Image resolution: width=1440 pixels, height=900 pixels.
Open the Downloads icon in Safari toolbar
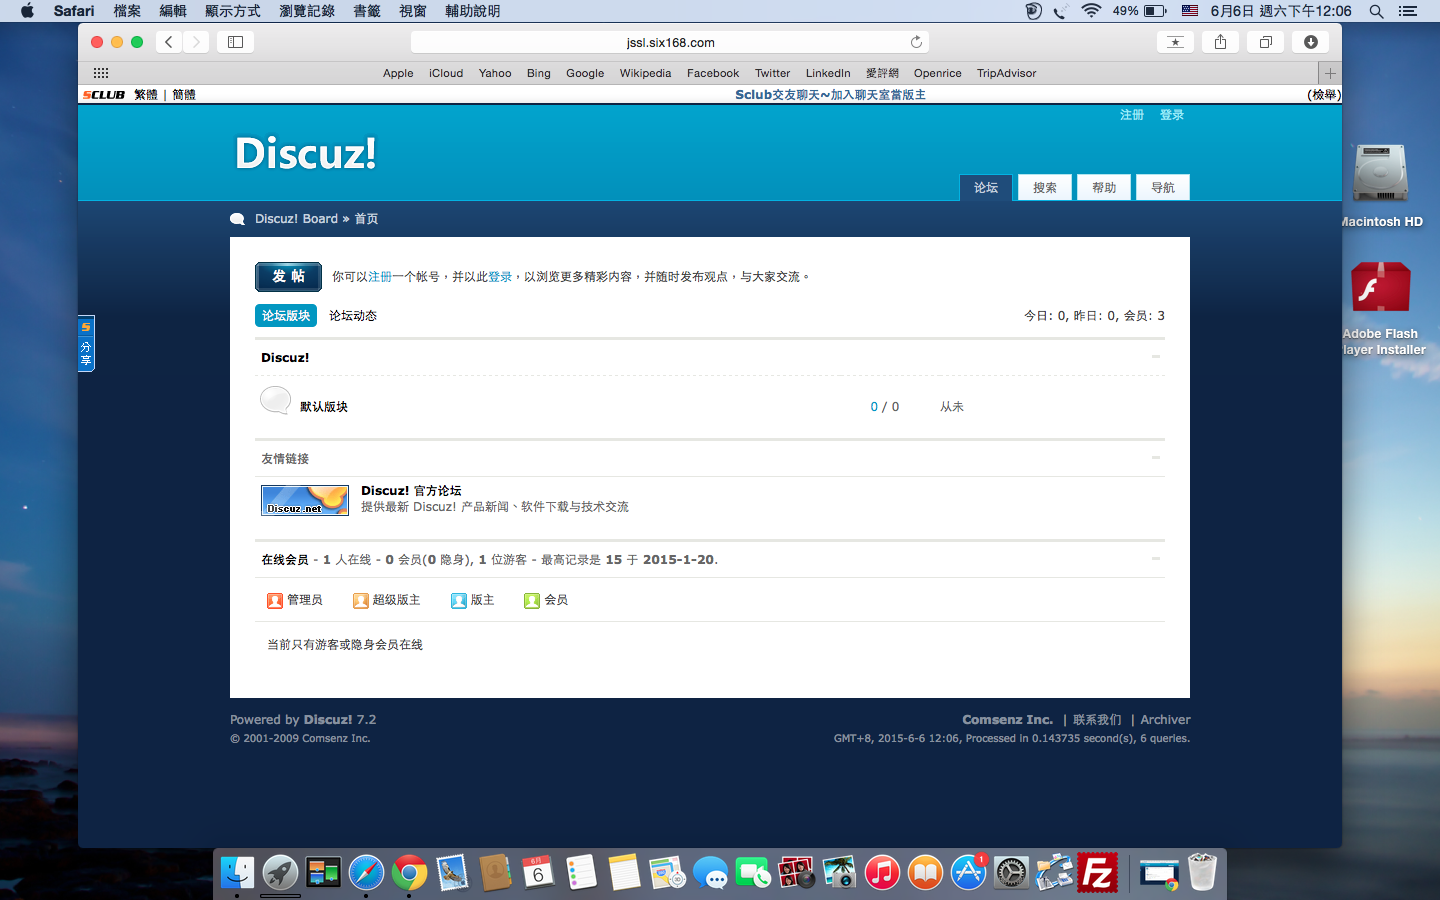point(1310,42)
